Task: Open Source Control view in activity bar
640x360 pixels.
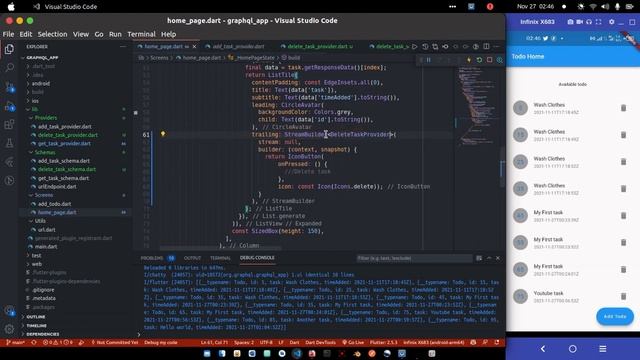Action: (9, 87)
